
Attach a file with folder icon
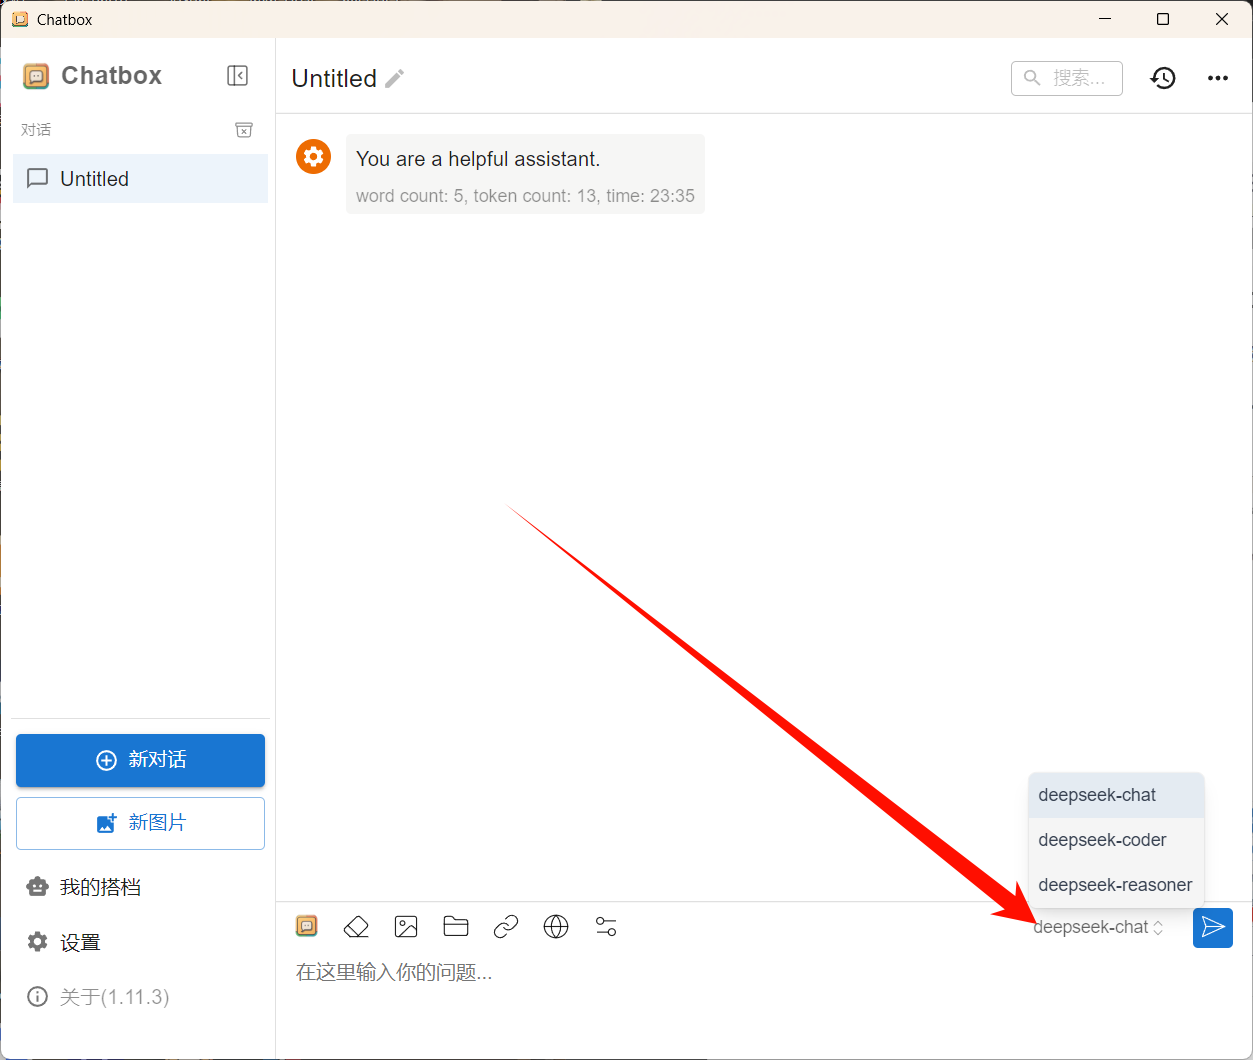tap(456, 927)
